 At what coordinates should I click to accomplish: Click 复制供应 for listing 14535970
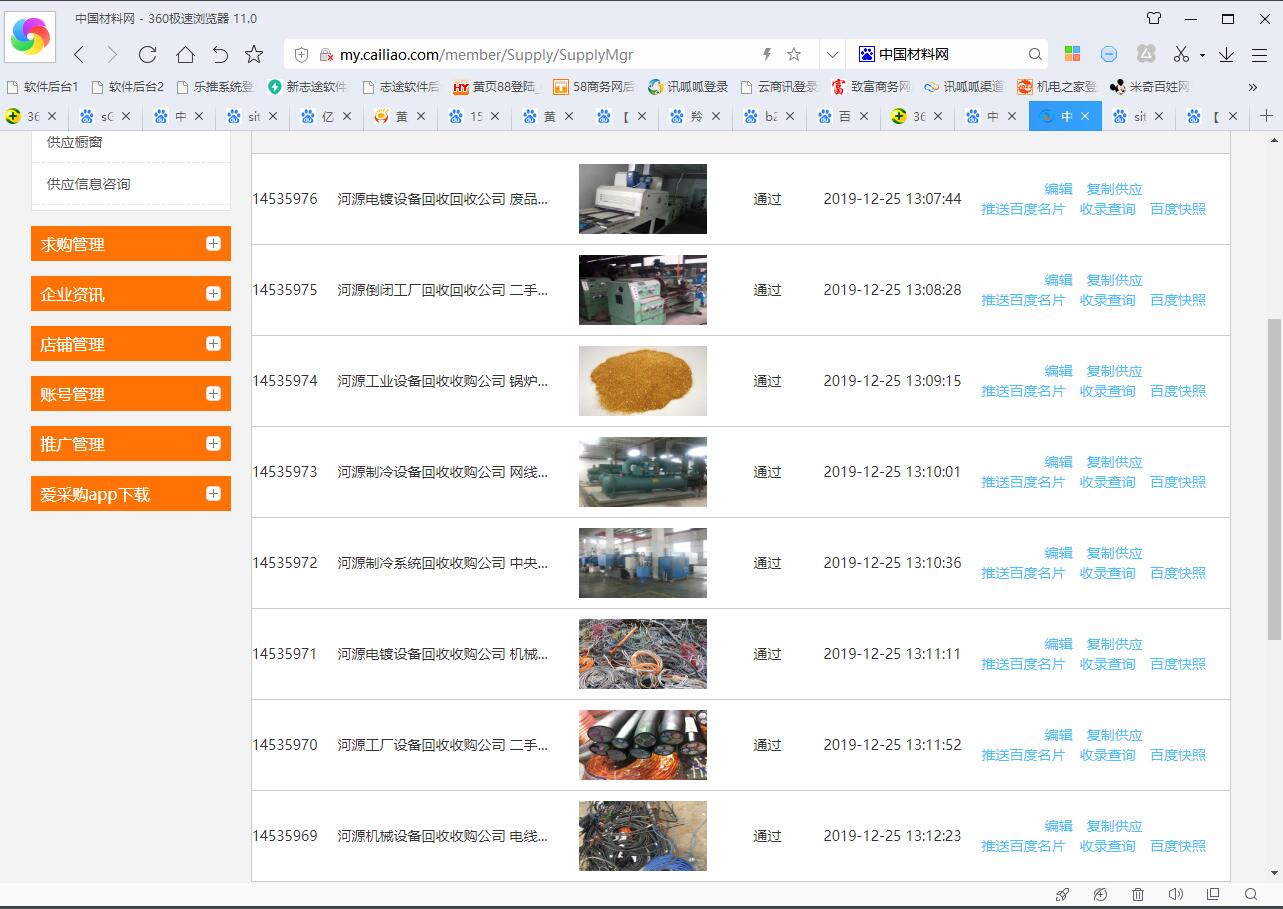(x=1114, y=735)
